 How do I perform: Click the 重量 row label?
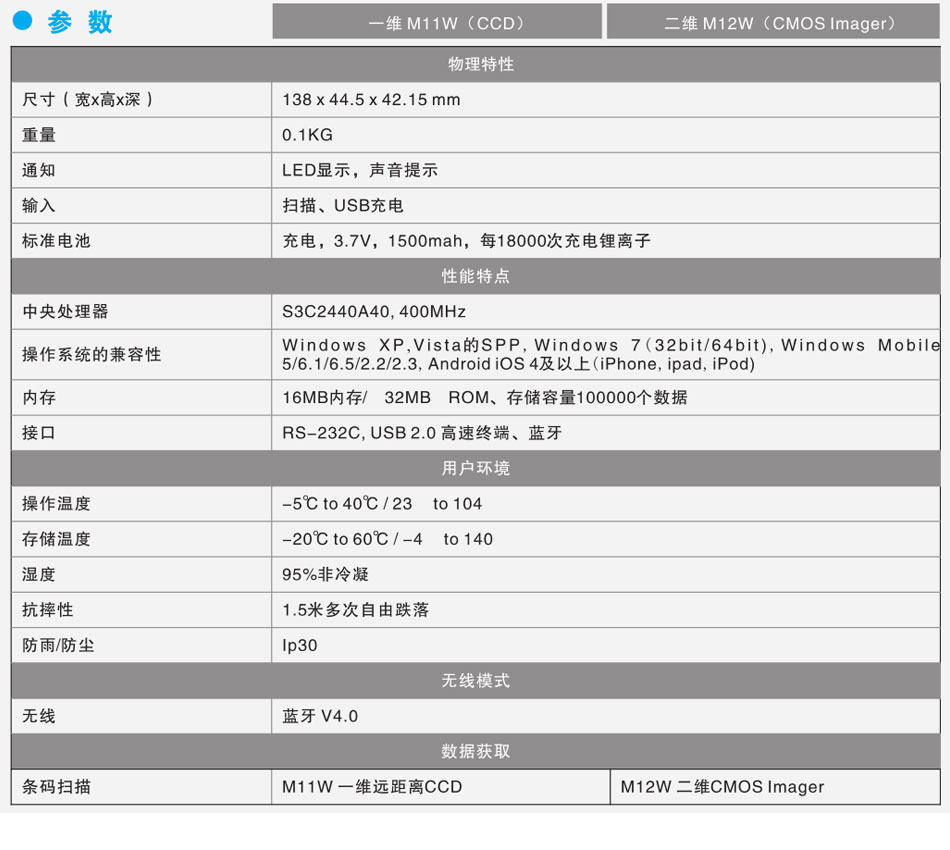[x=39, y=135]
